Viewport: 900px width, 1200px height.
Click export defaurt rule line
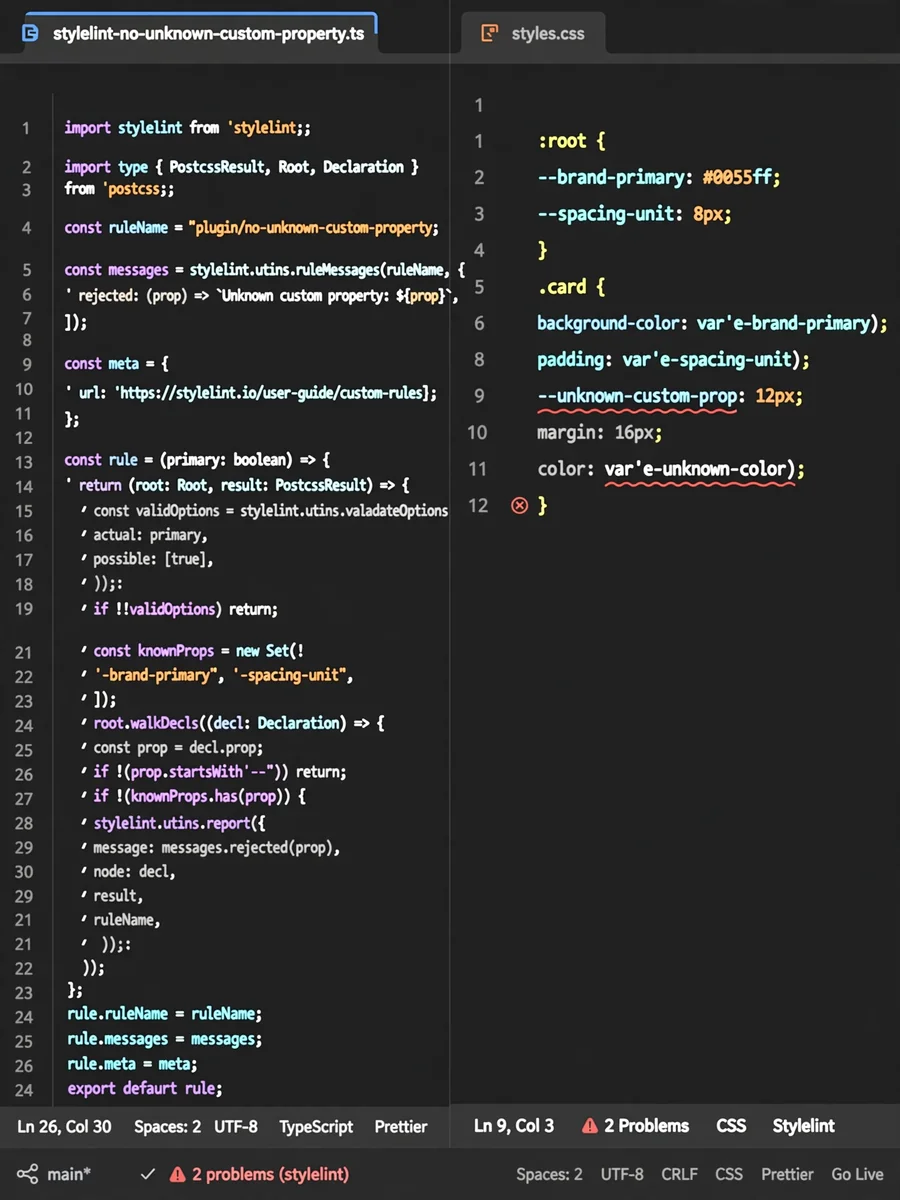pyautogui.click(x=145, y=1089)
